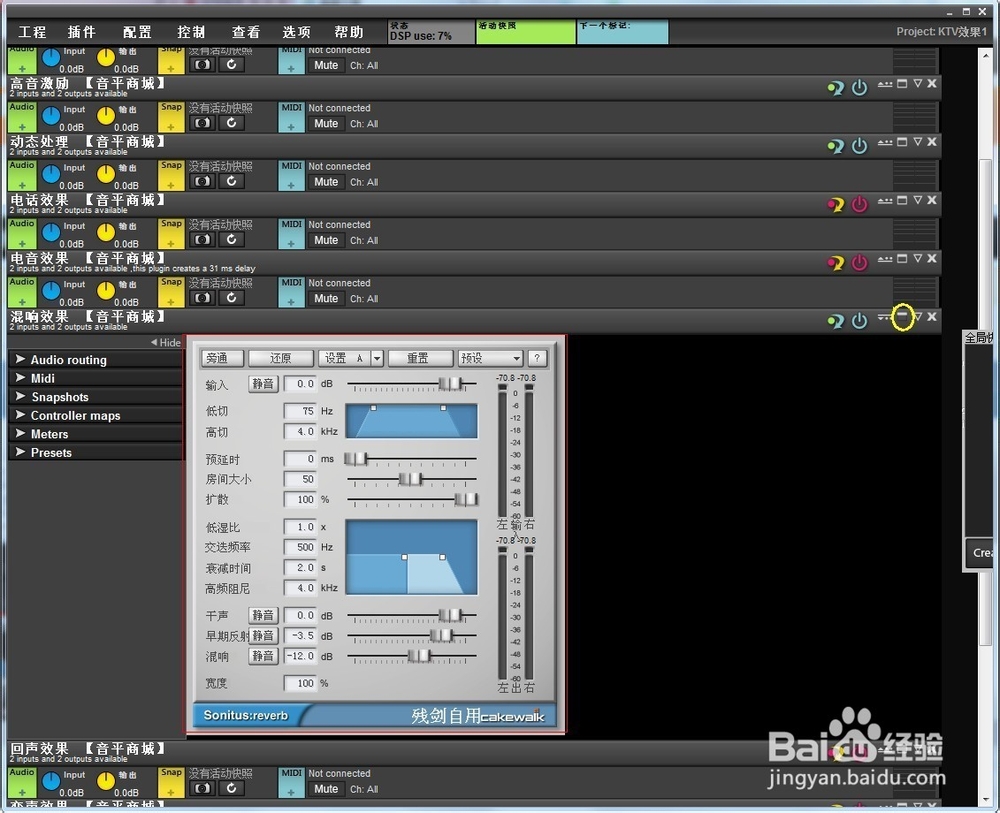Open the 查看 menu
The width and height of the screenshot is (1000, 813).
point(246,32)
